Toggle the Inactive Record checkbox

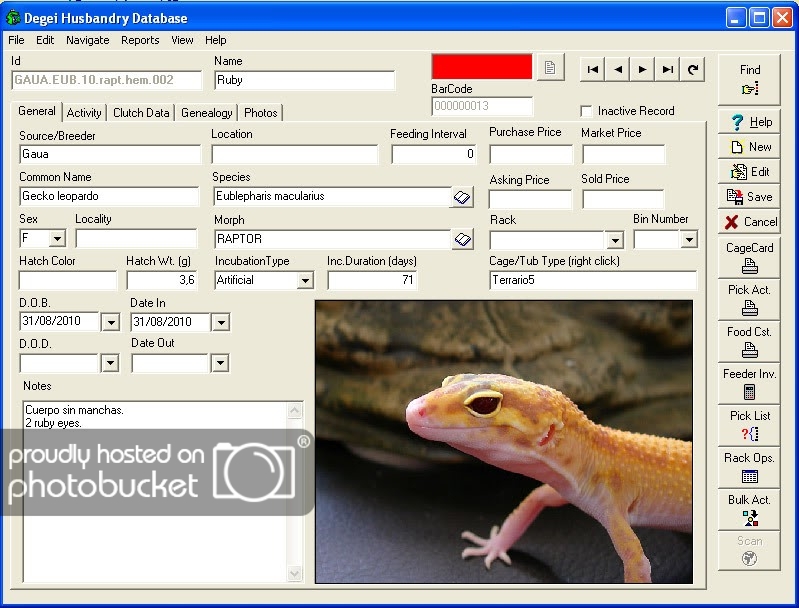pyautogui.click(x=587, y=111)
